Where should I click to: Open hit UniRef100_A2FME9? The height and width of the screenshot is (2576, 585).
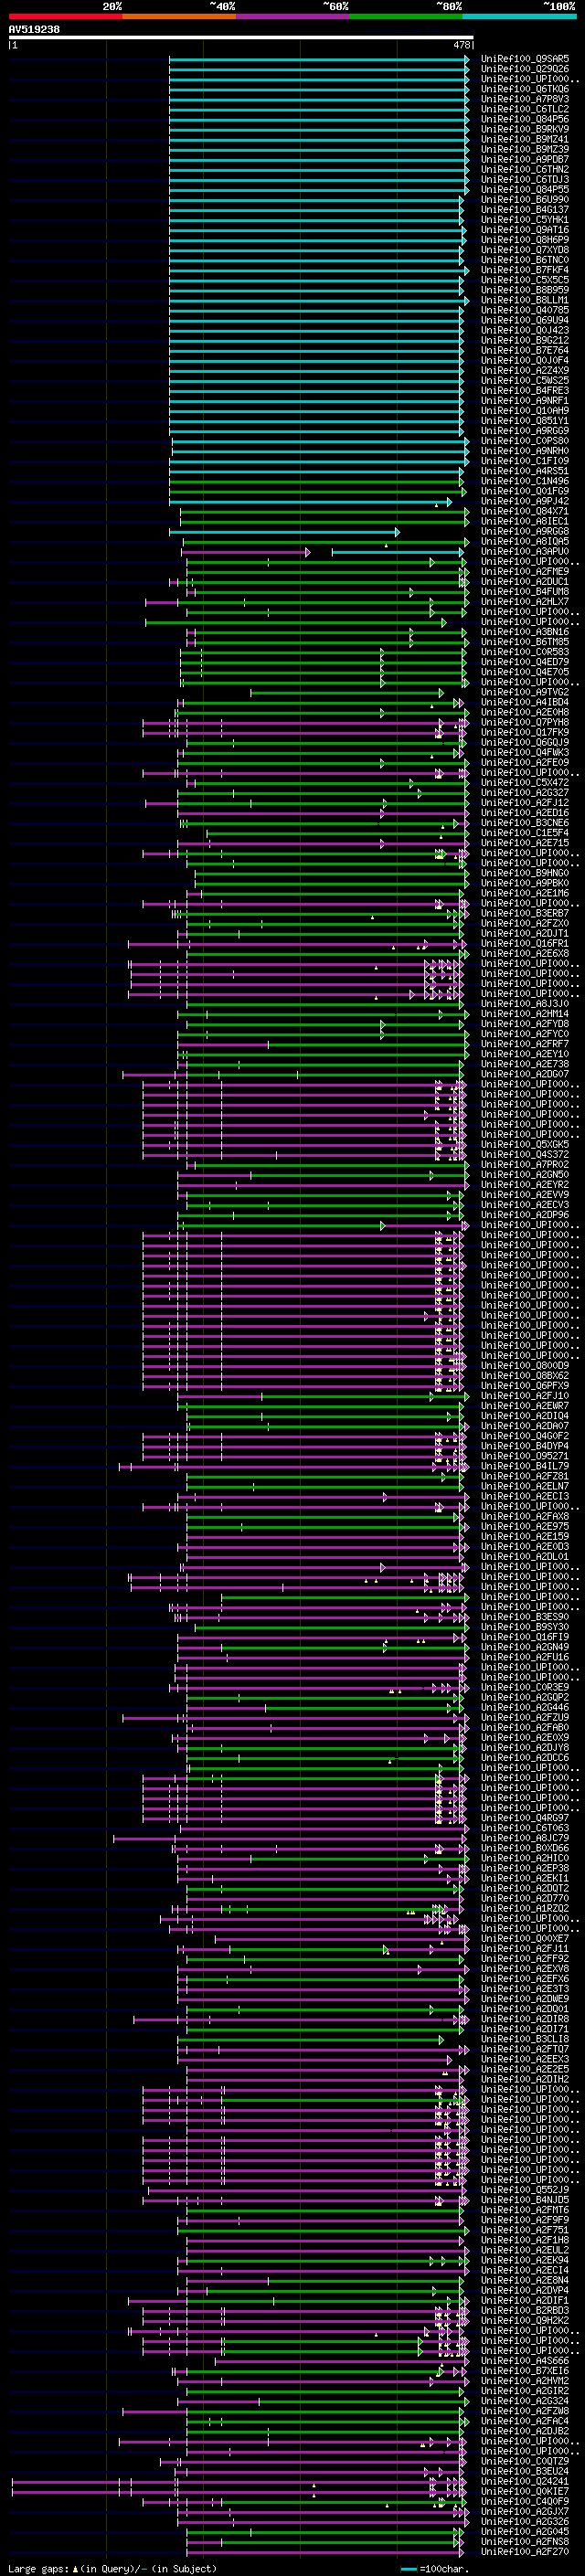[525, 572]
